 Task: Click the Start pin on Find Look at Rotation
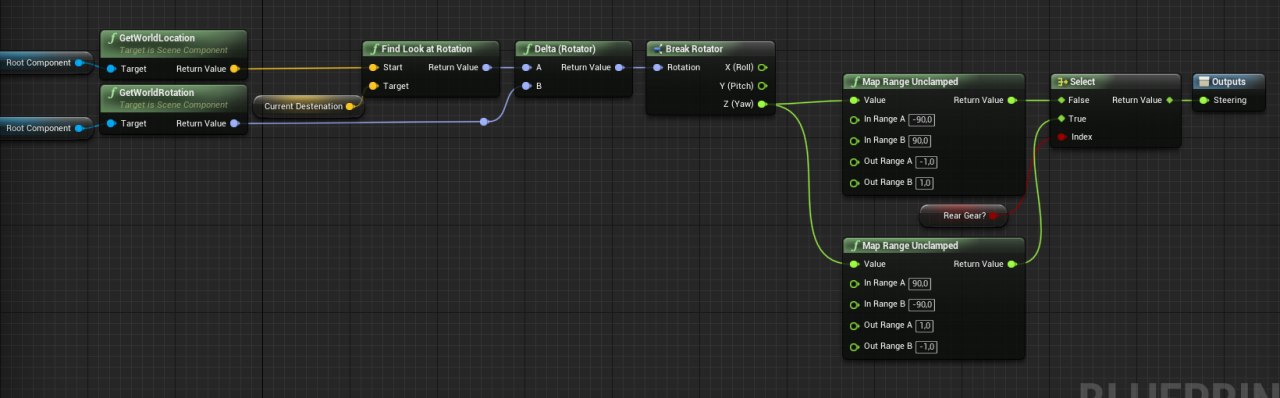(373, 67)
